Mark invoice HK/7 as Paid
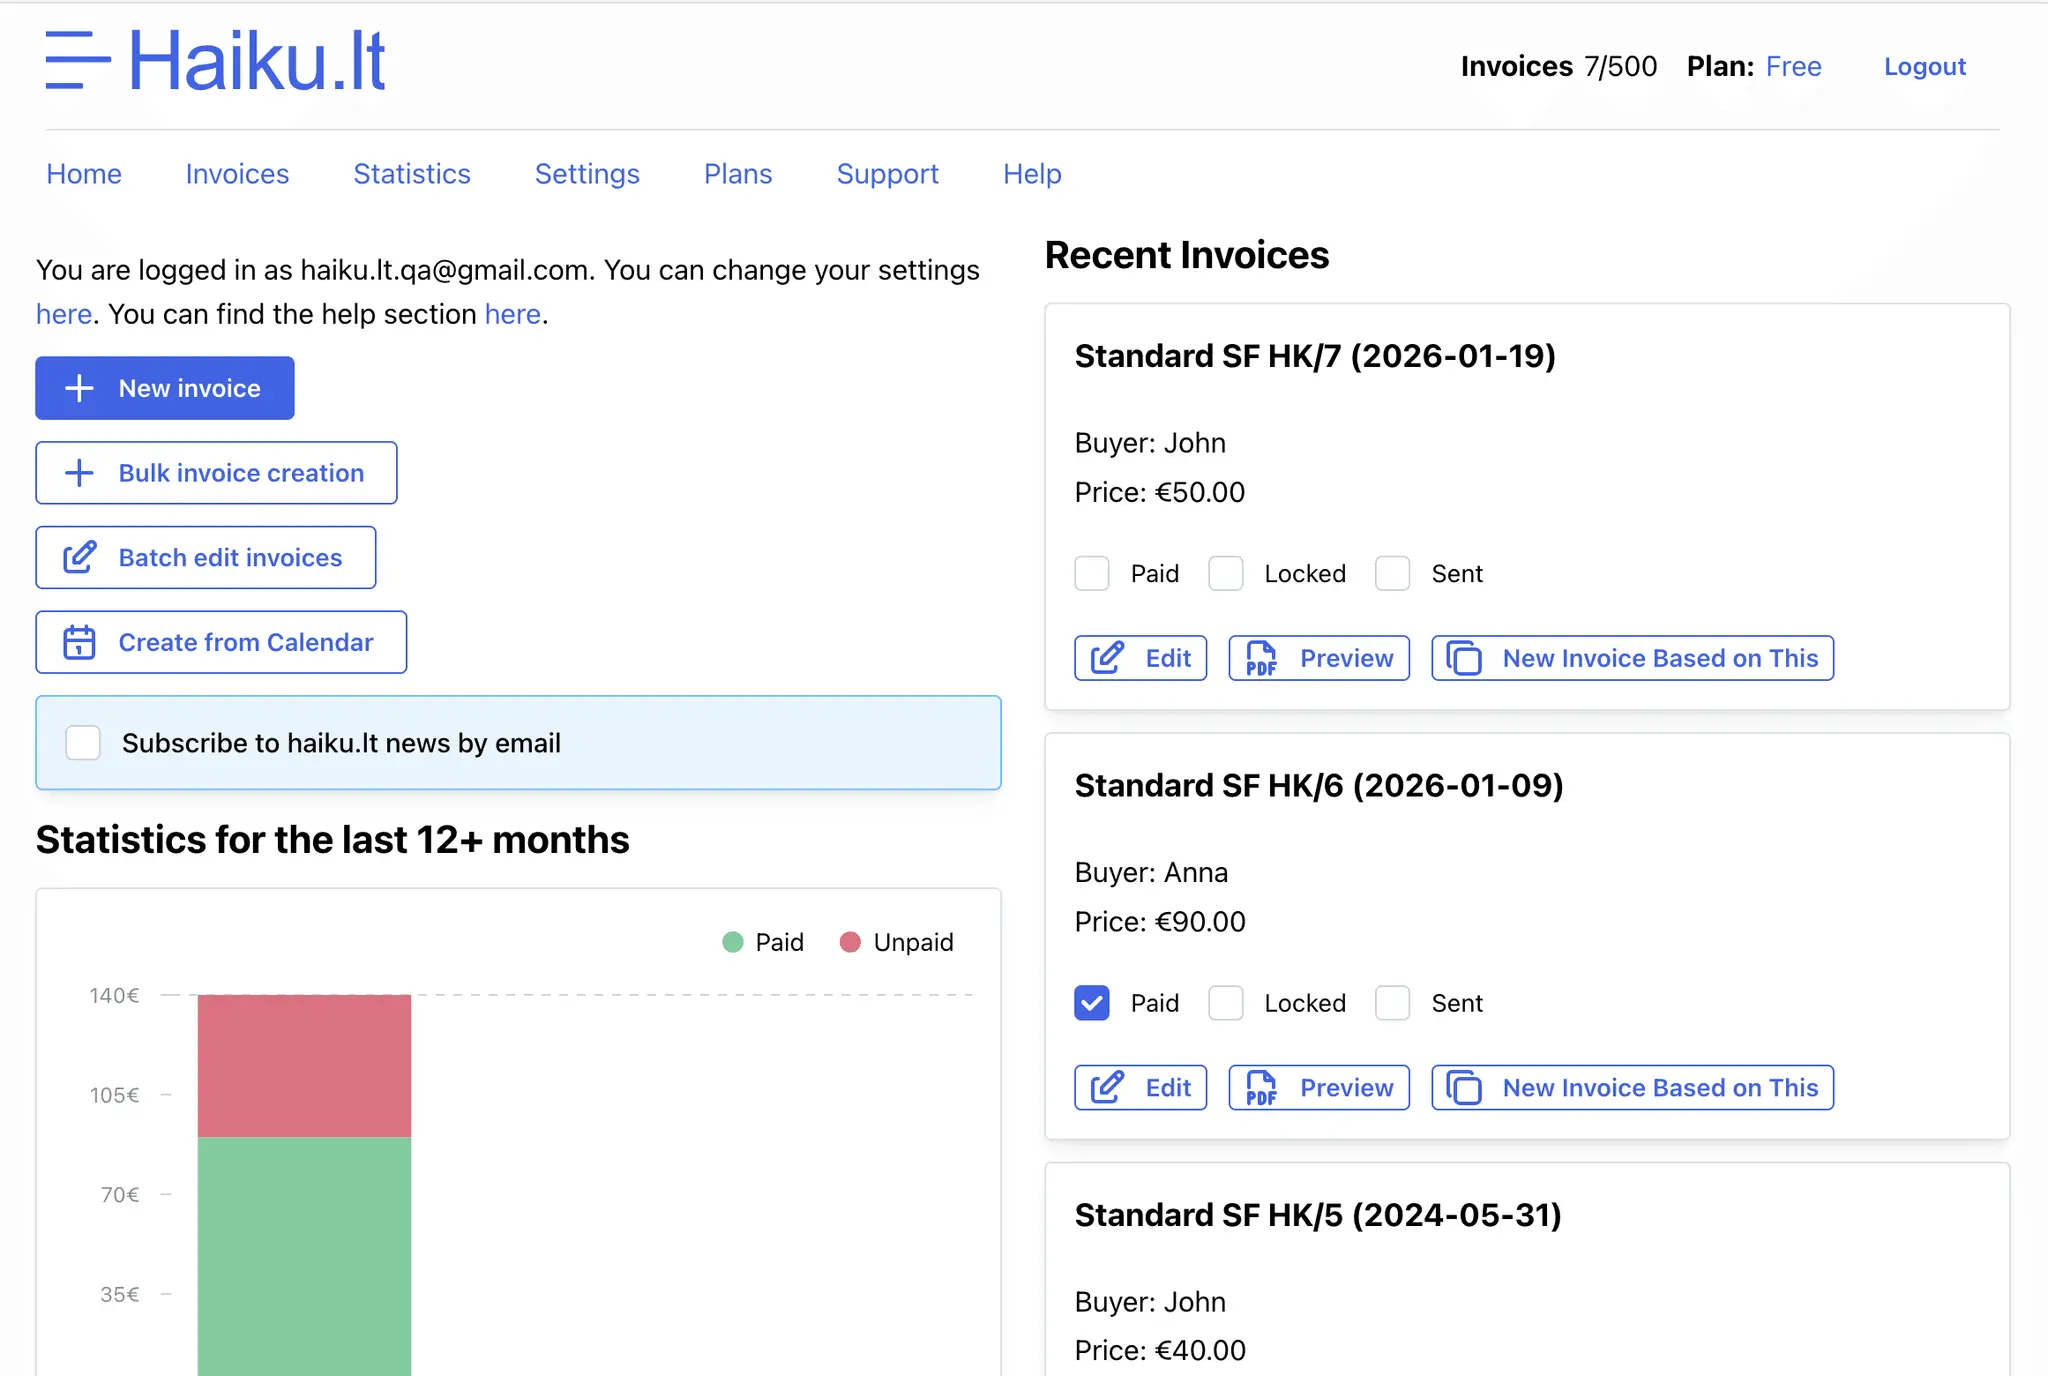Viewport: 2048px width, 1376px height. tap(1092, 574)
